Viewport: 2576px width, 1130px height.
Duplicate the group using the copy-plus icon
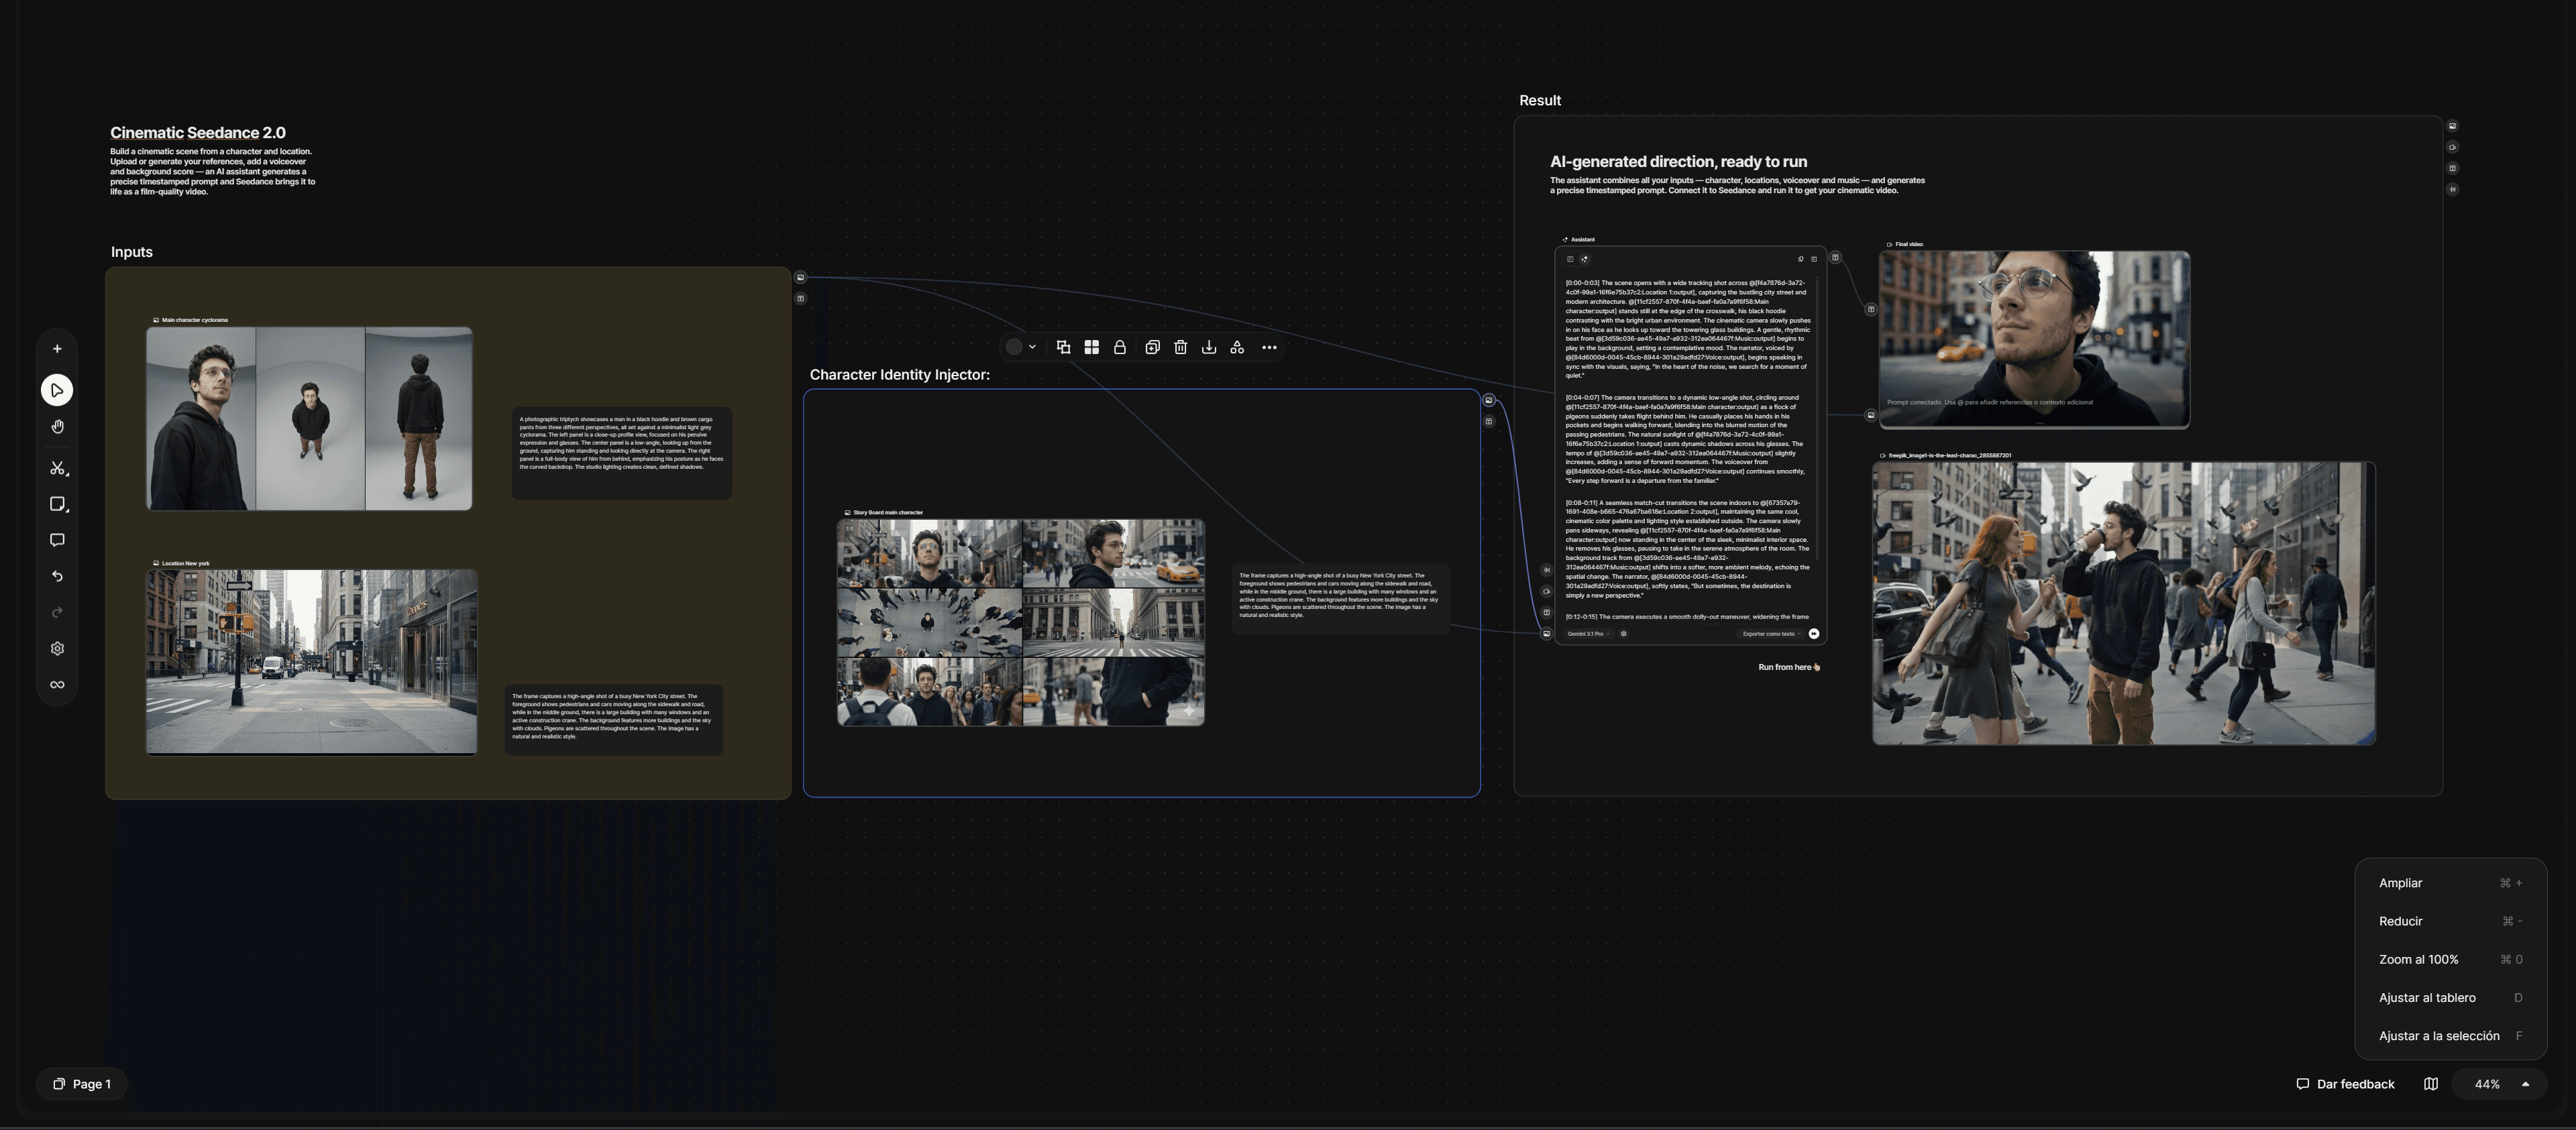click(x=1152, y=347)
